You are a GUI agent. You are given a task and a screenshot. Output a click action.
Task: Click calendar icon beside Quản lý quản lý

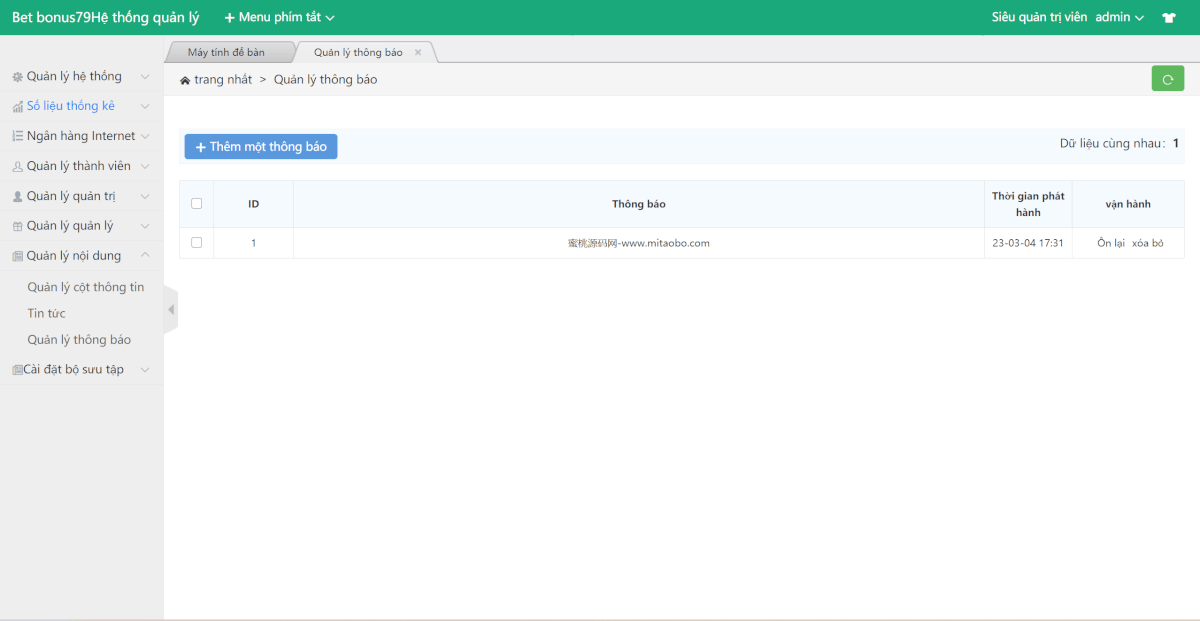17,226
